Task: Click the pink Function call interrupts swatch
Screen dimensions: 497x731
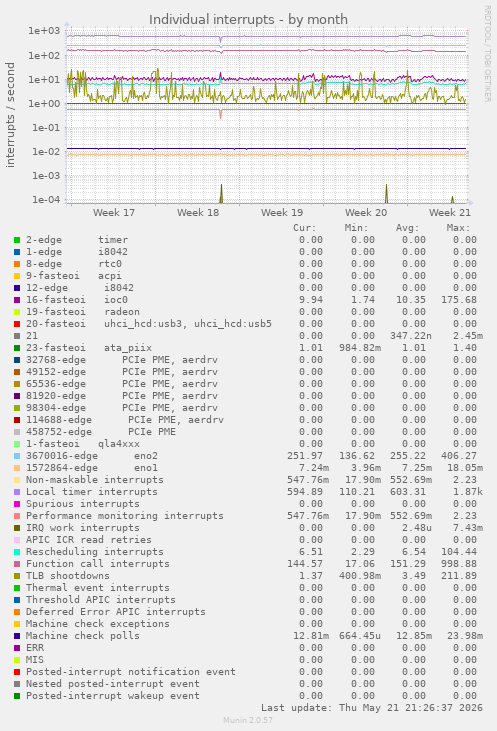Action: click(x=17, y=564)
